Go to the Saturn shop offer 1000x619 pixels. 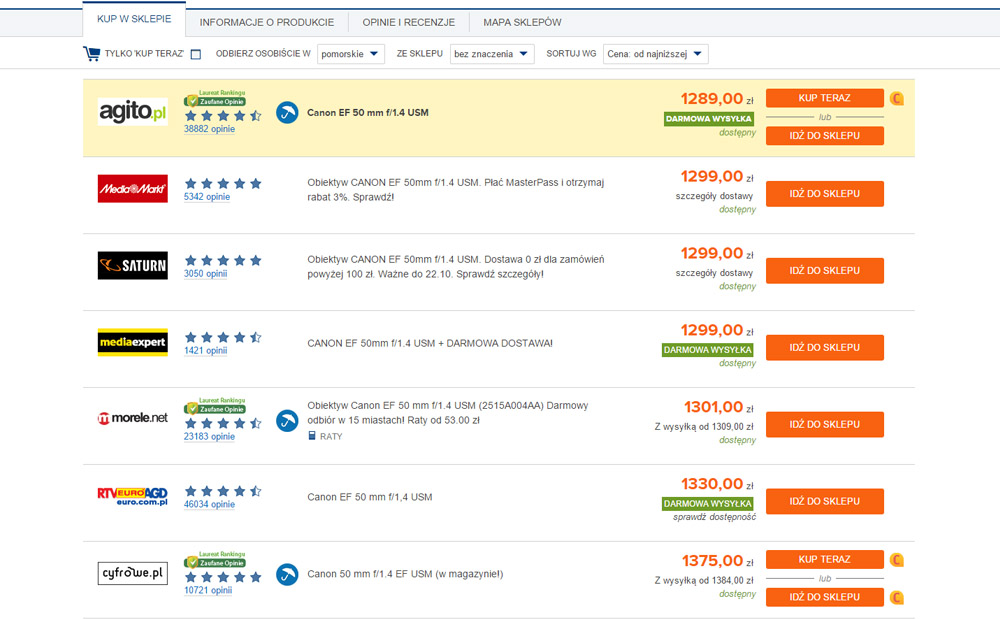pyautogui.click(x=825, y=270)
